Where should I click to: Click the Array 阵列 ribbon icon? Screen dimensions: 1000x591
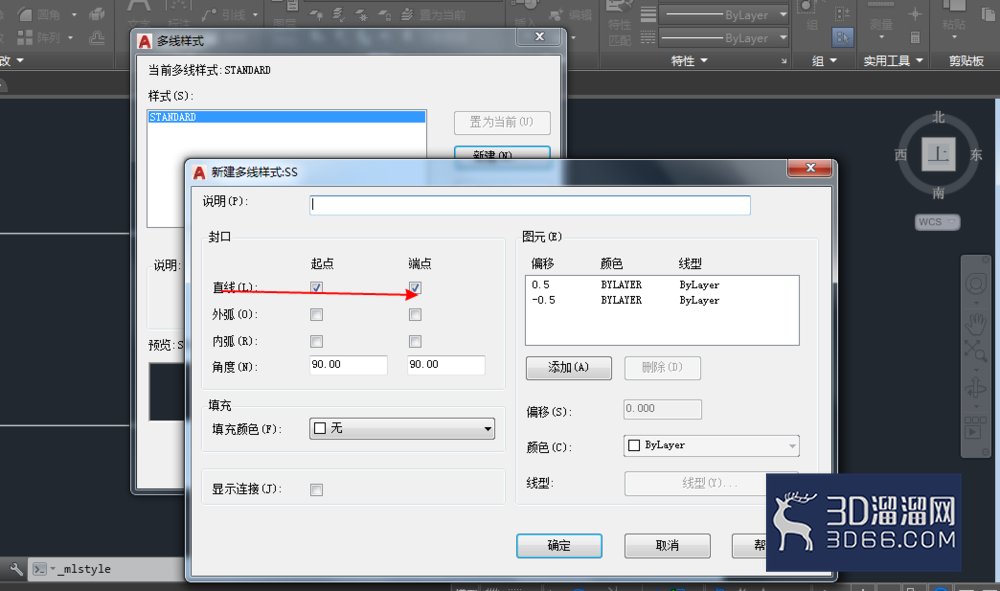click(x=25, y=38)
